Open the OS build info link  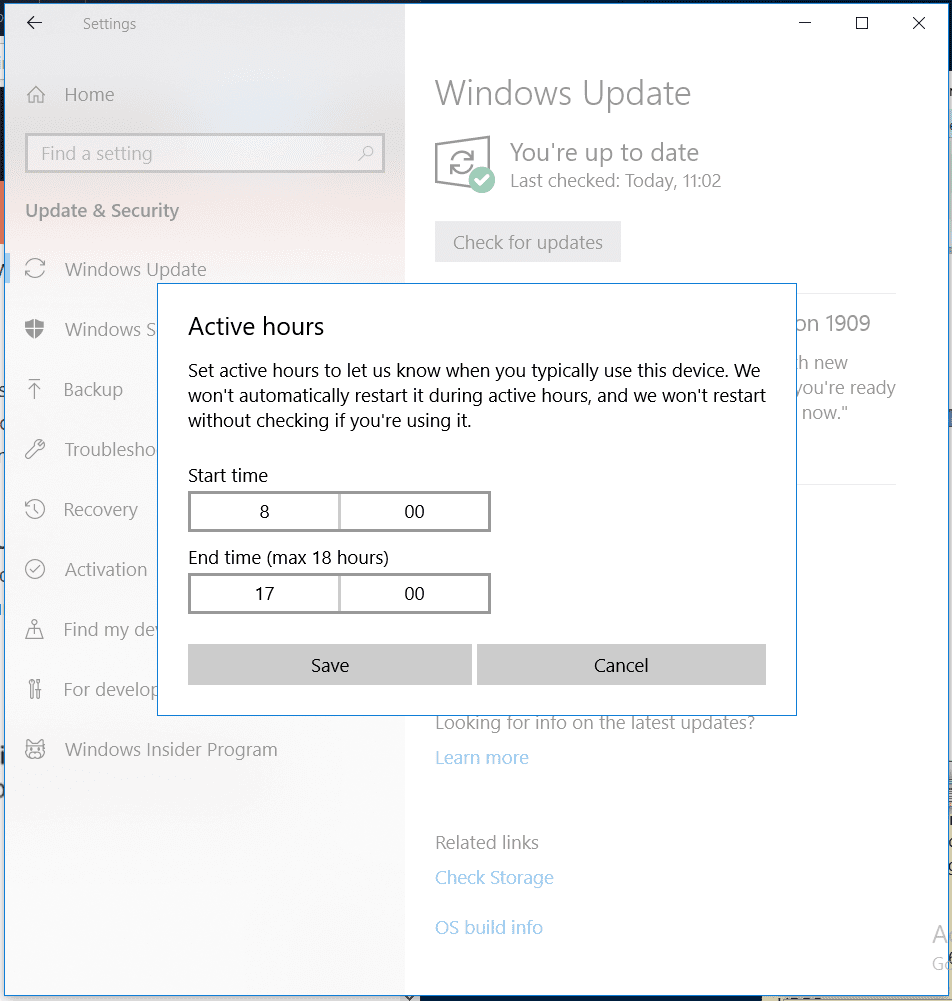(489, 928)
